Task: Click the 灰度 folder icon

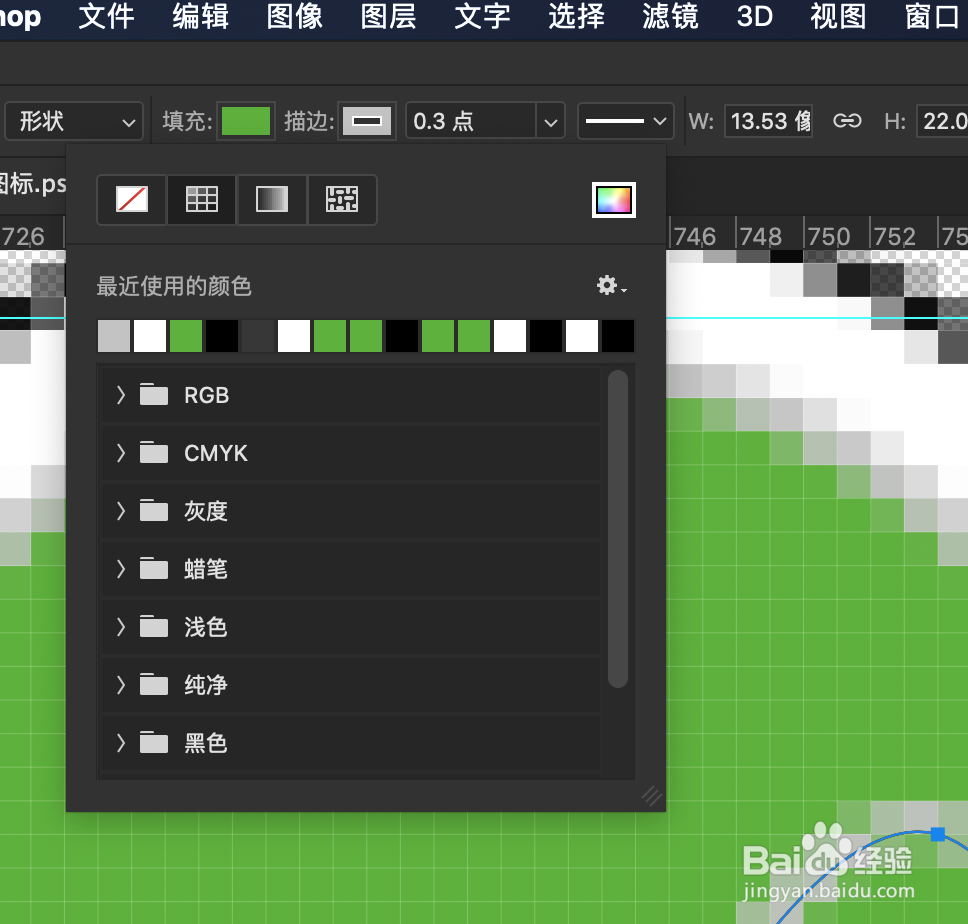Action: click(x=154, y=510)
